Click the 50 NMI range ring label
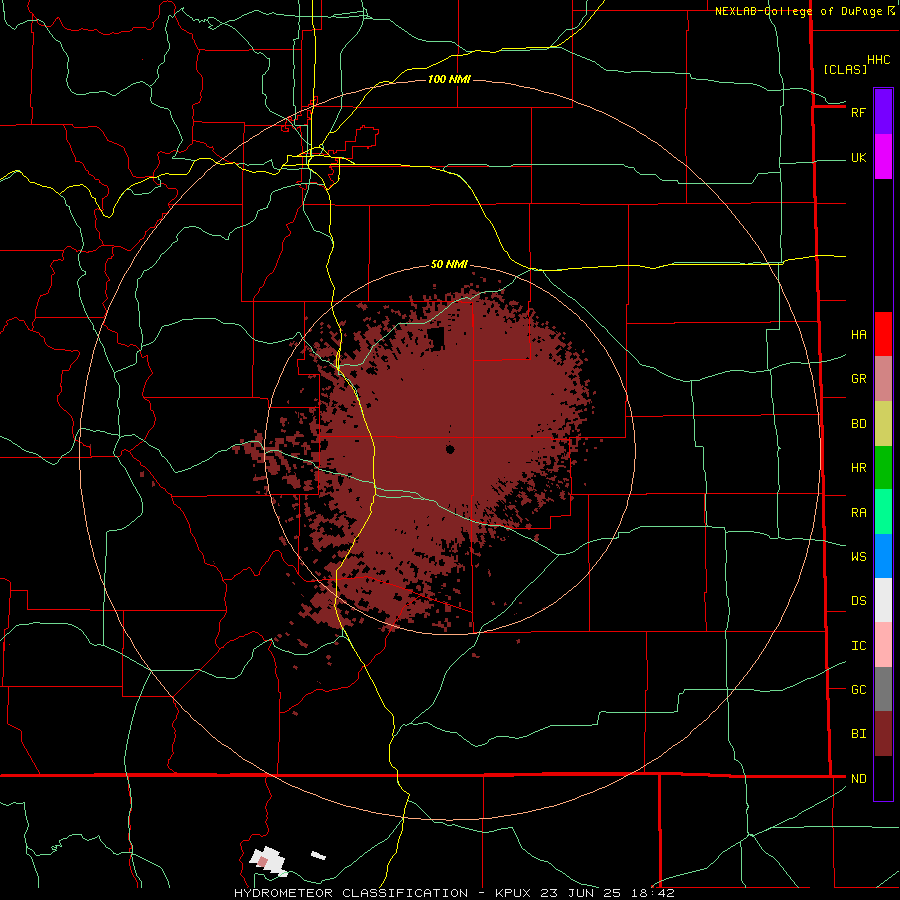The width and height of the screenshot is (900, 900). 449,264
